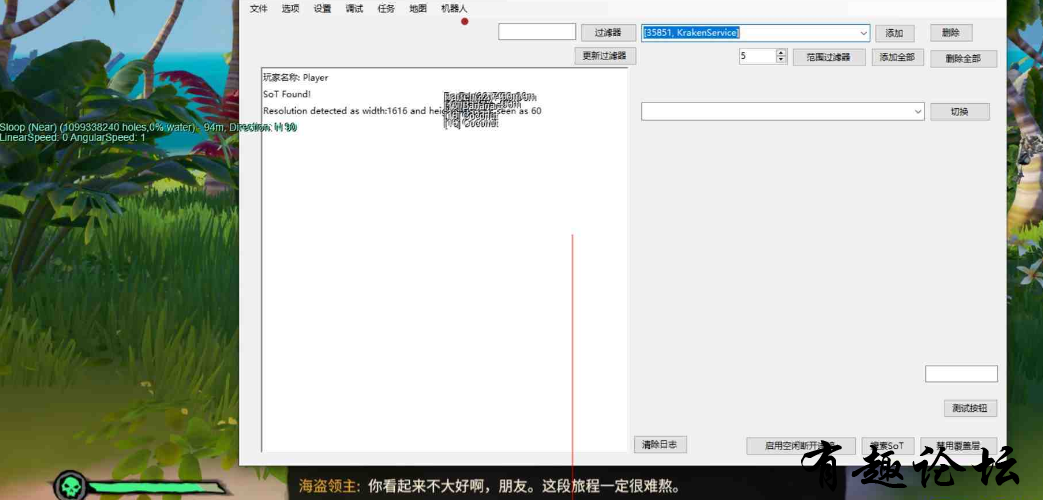Image resolution: width=1043 pixels, height=500 pixels.
Task: Click the 过滤器 button
Action: click(608, 33)
